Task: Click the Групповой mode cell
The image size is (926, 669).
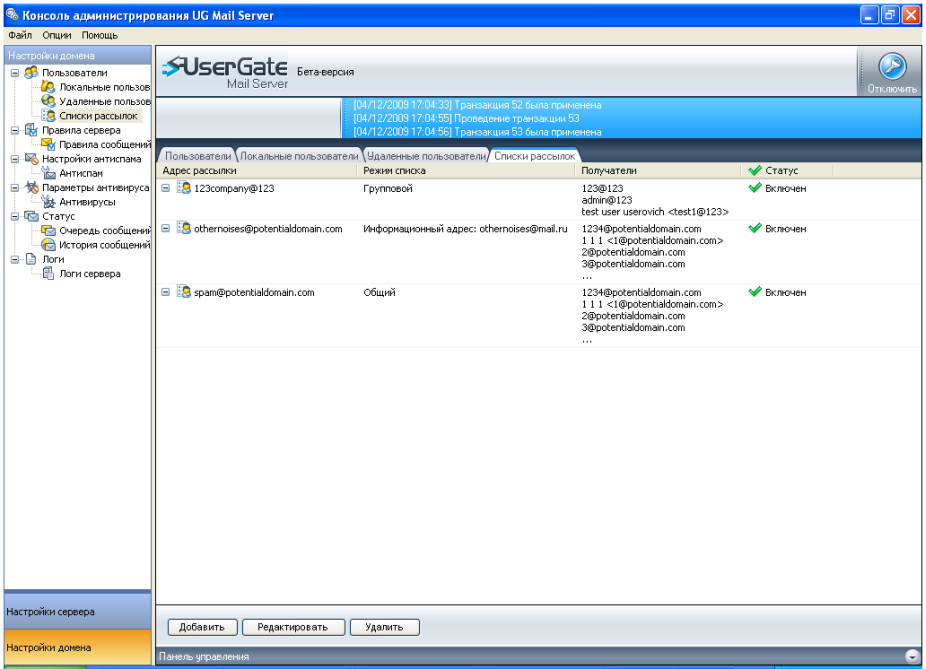Action: (387, 188)
